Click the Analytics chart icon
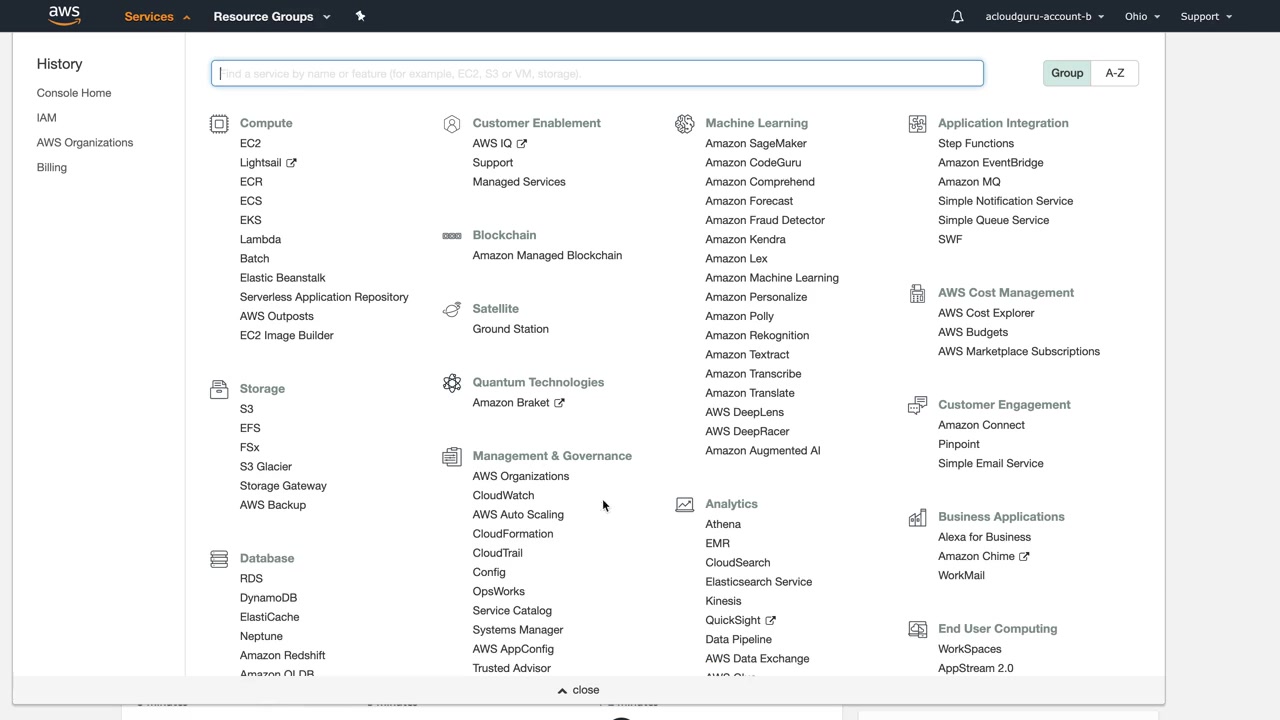Viewport: 1280px width, 720px height. click(x=685, y=505)
